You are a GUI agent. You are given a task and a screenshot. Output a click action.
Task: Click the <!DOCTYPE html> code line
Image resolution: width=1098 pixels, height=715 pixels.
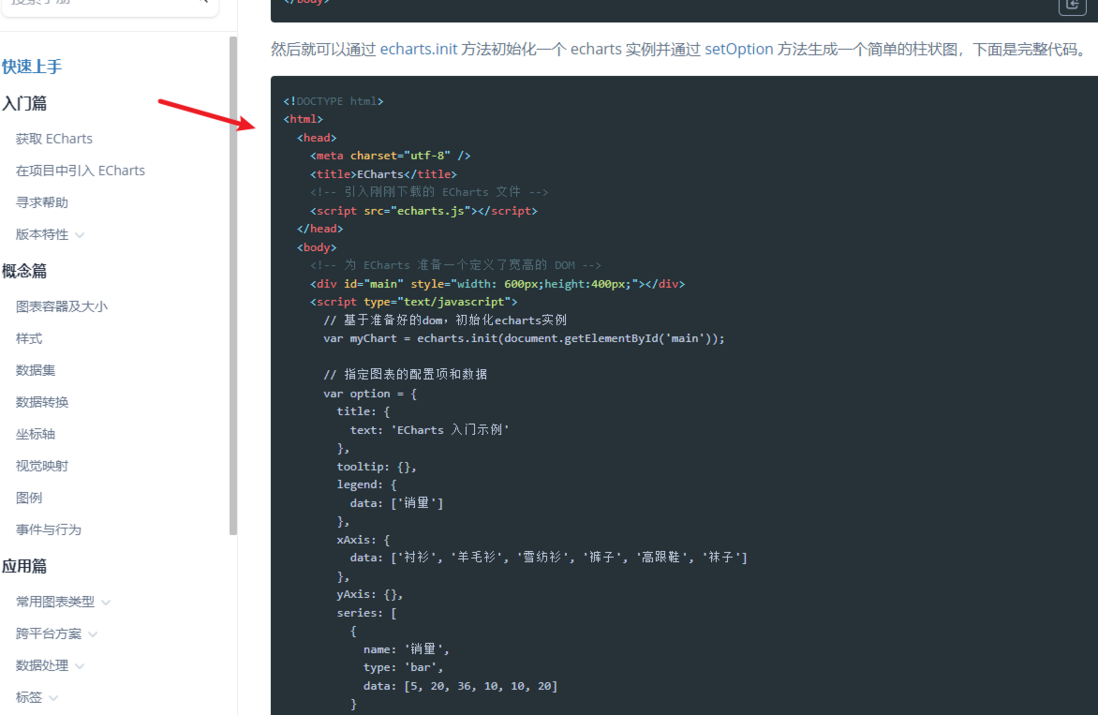pyautogui.click(x=333, y=101)
